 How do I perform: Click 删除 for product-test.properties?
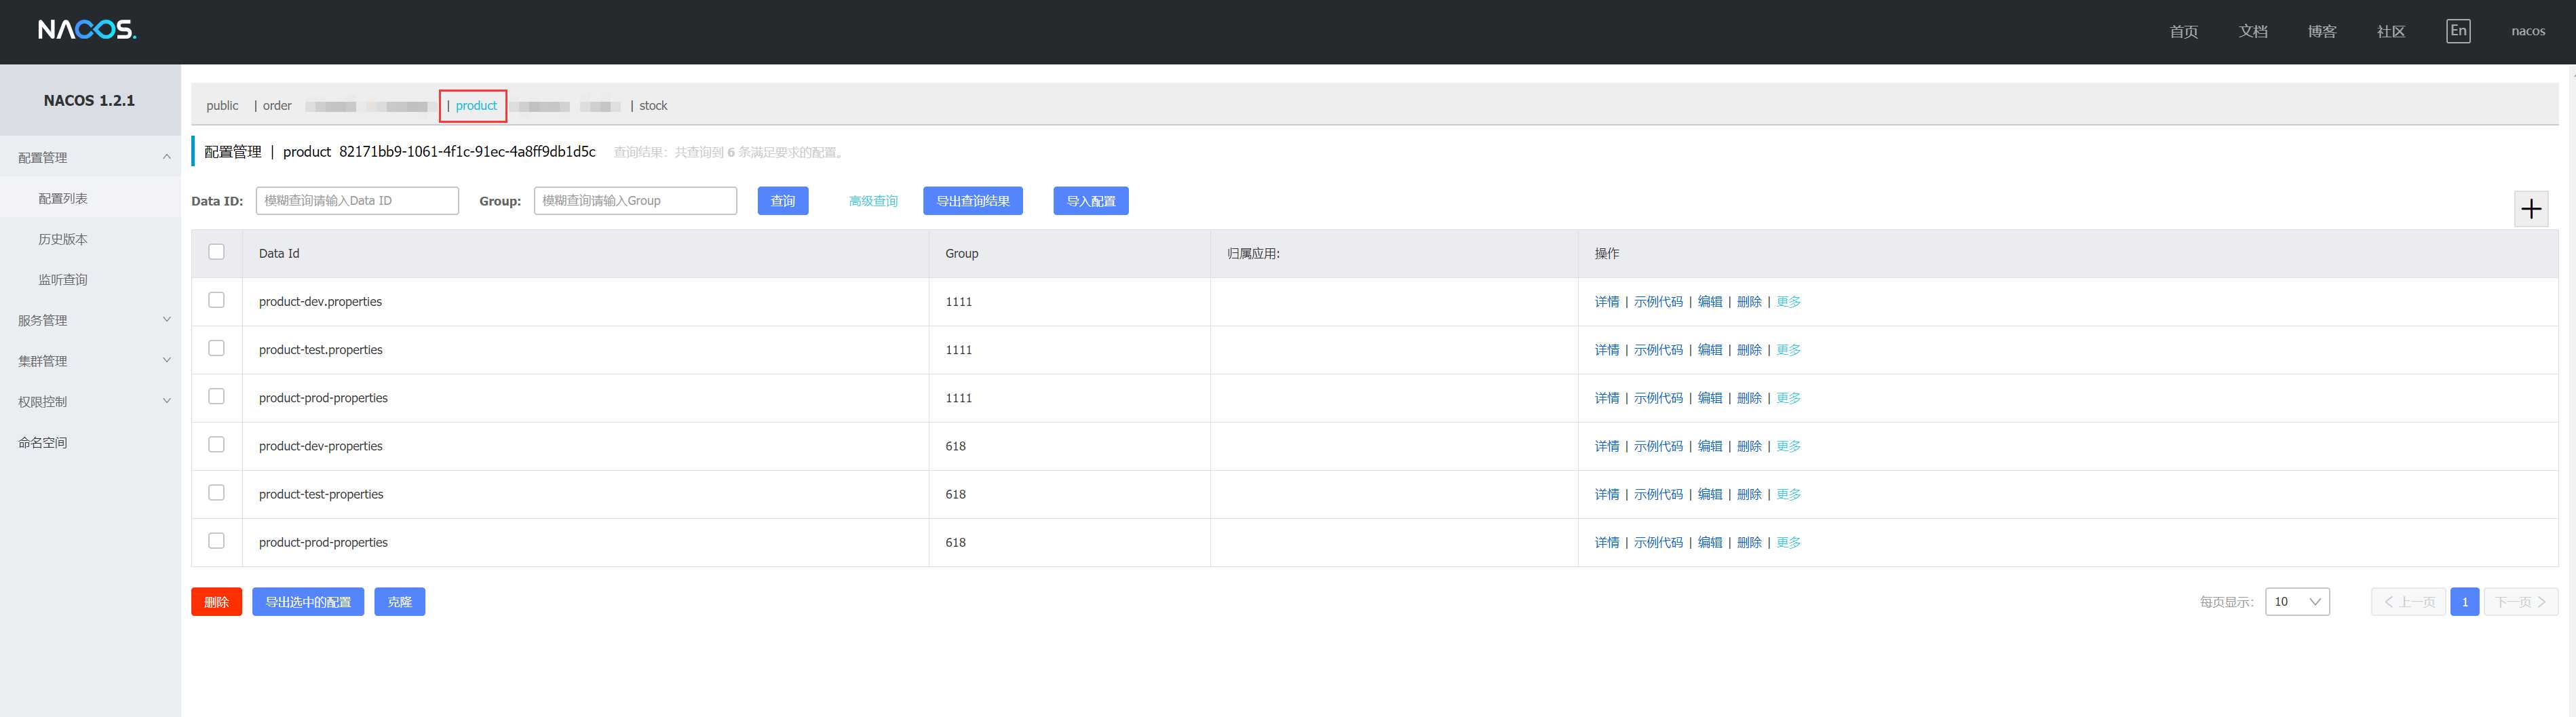[1749, 350]
